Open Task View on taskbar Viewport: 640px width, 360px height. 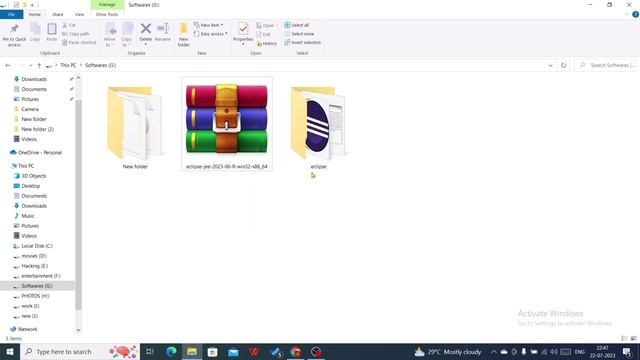[x=149, y=351]
